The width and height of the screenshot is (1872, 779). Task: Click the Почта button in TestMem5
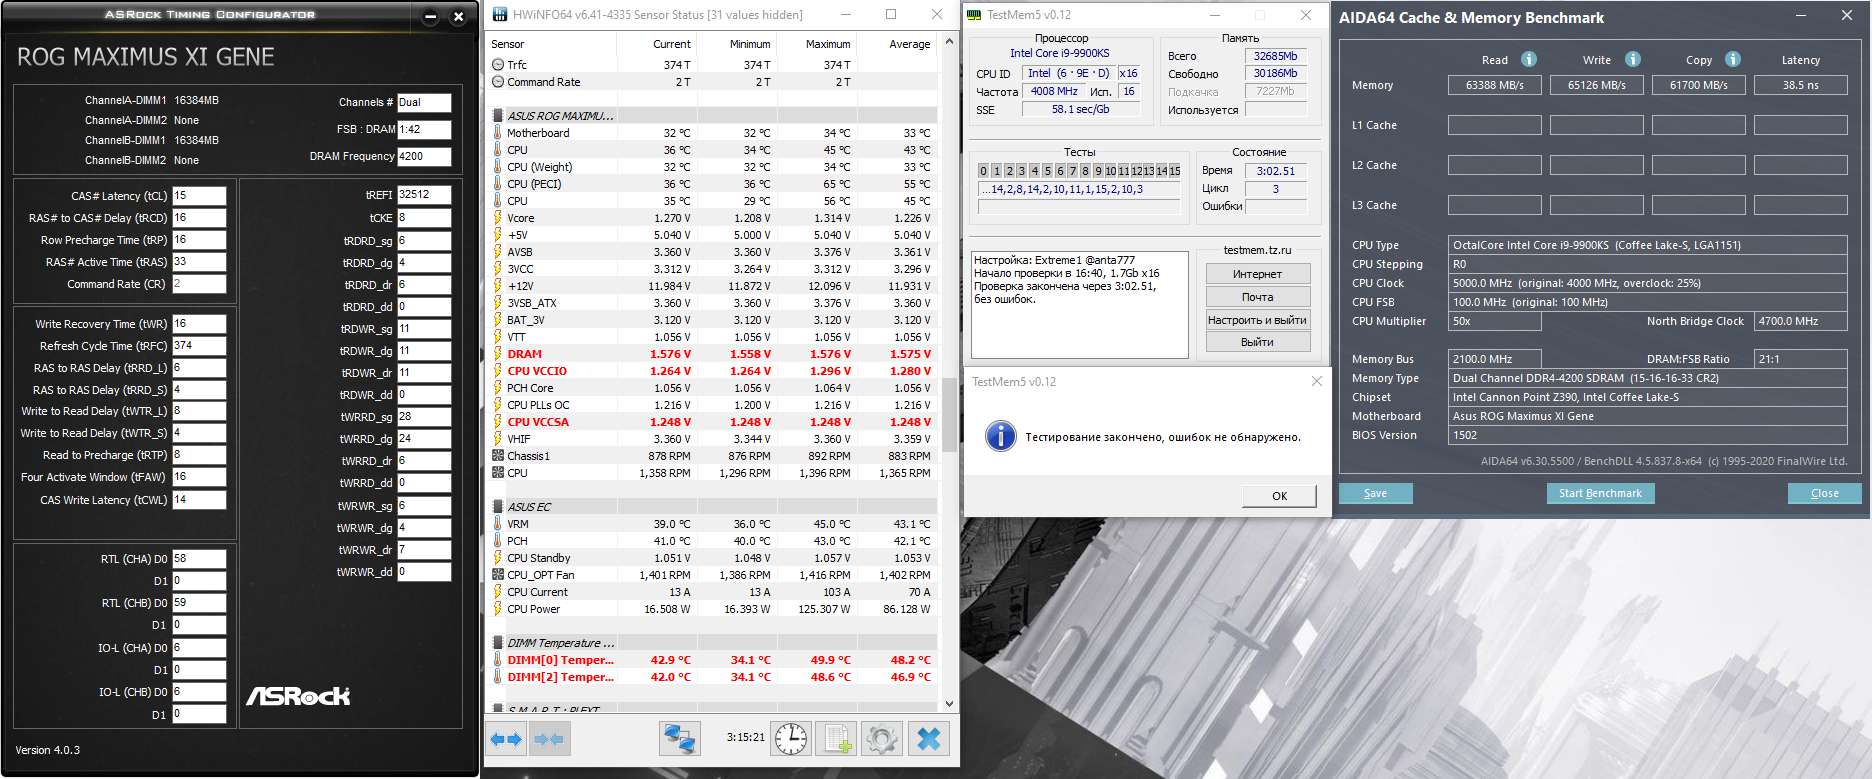[x=1258, y=297]
